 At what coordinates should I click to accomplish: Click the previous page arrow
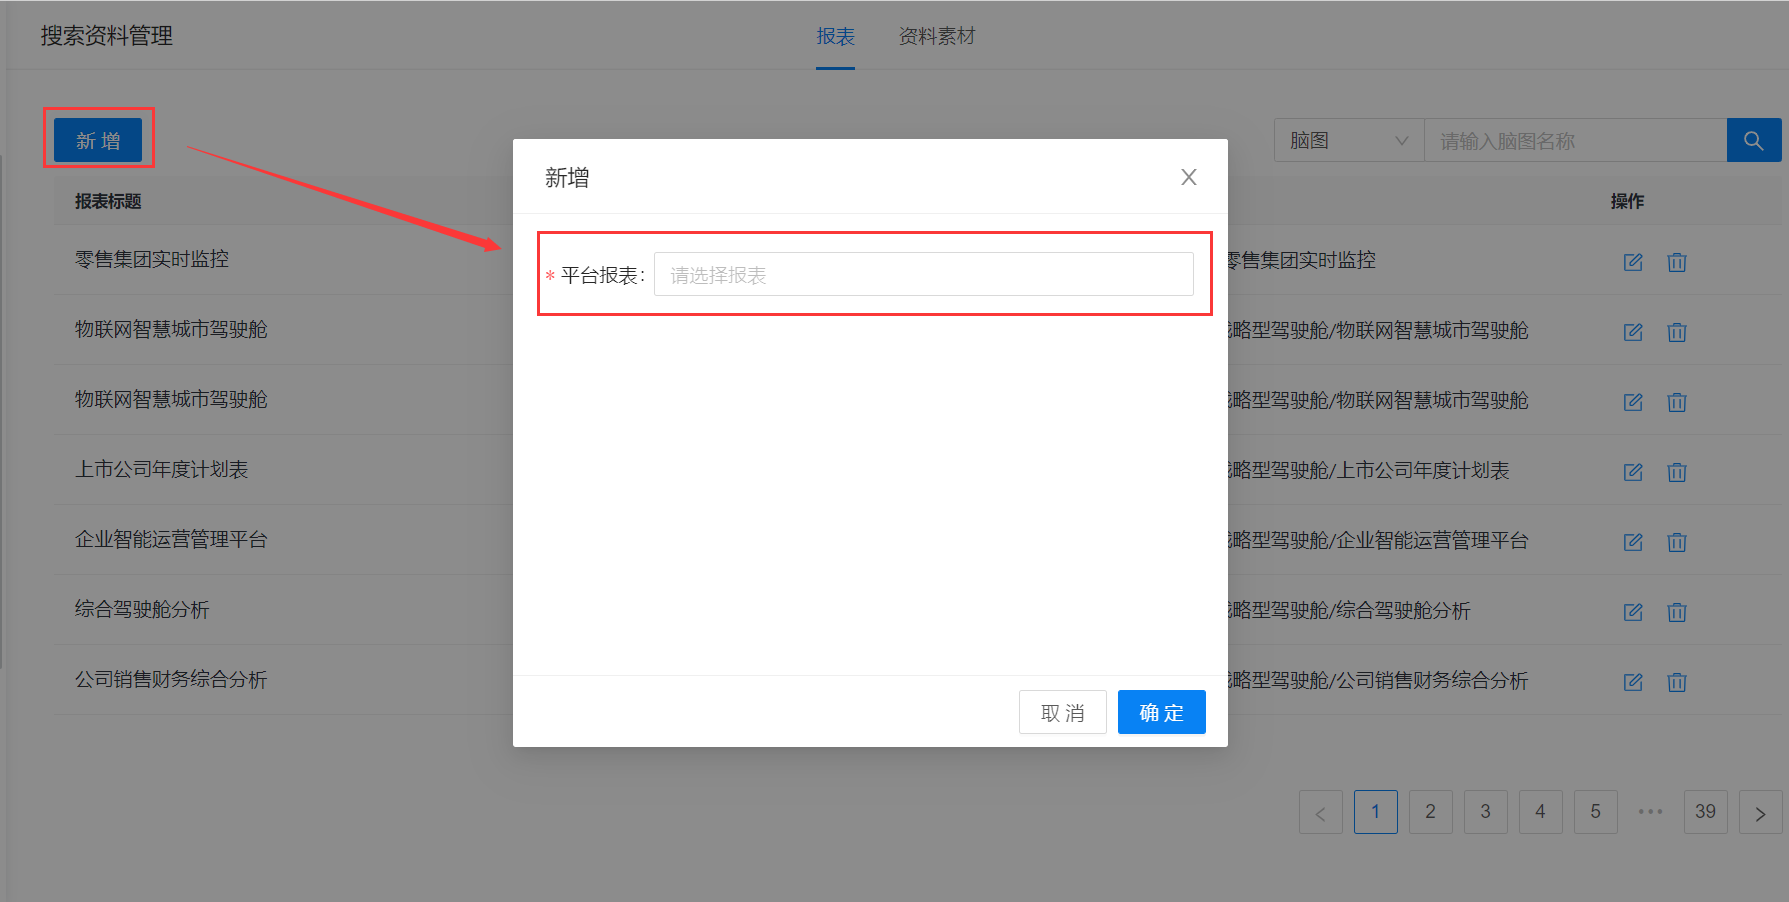coord(1321,812)
